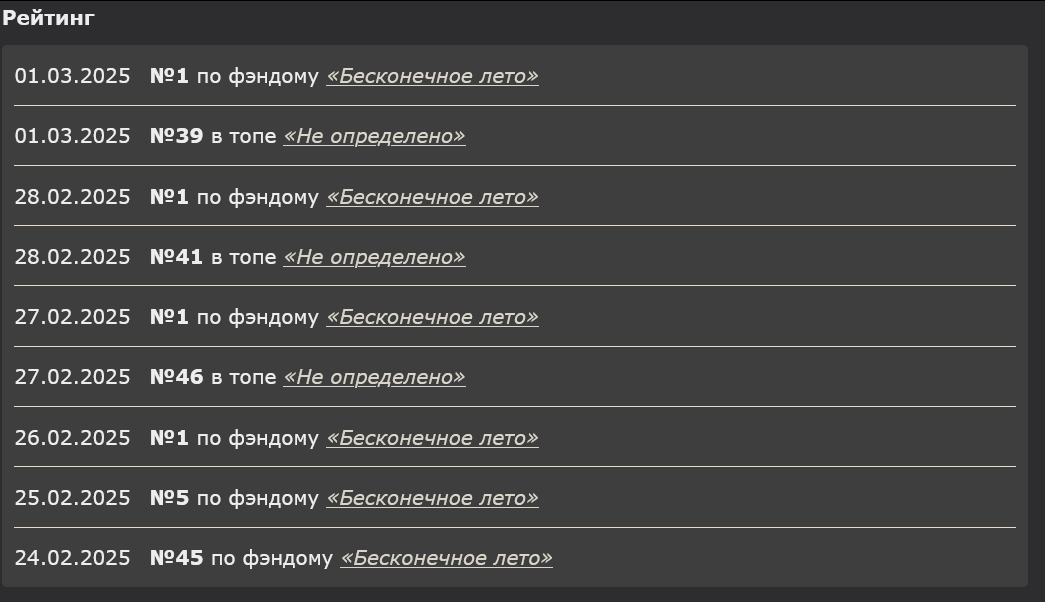Click the №1 label in 26.02.2025 row
Screen dimensions: 1045x602
coord(169,438)
